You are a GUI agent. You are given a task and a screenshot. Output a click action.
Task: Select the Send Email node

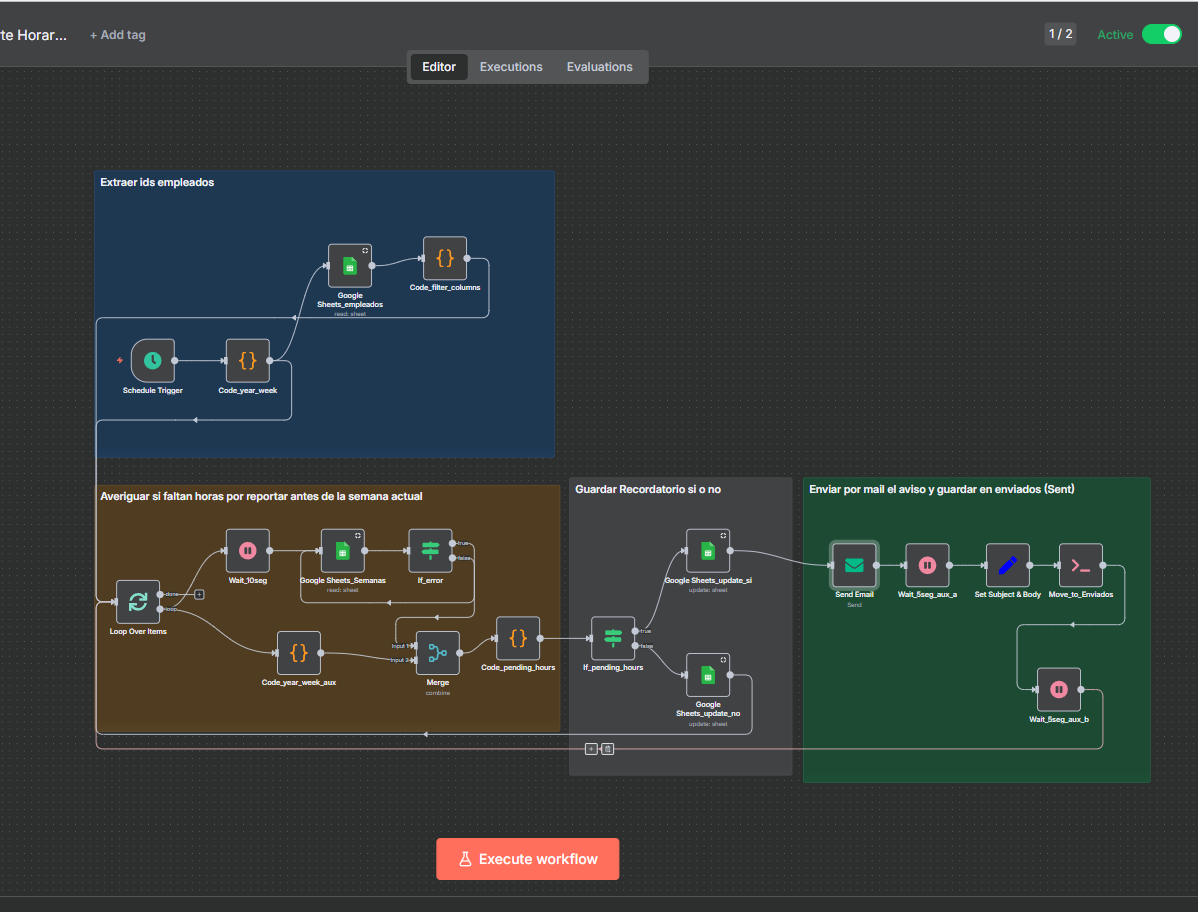[854, 565]
